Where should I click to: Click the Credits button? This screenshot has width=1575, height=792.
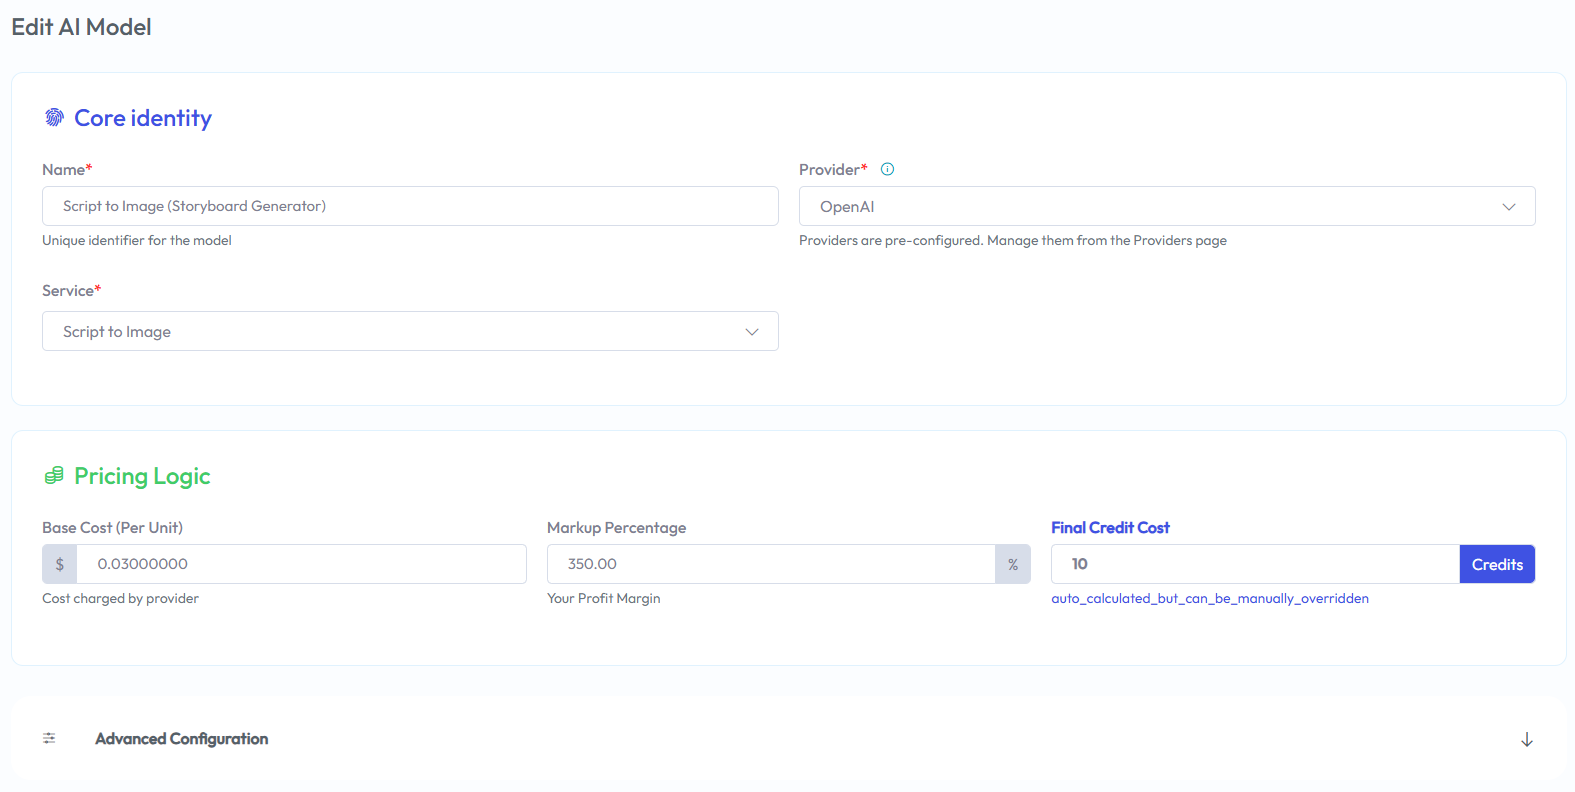[1497, 564]
